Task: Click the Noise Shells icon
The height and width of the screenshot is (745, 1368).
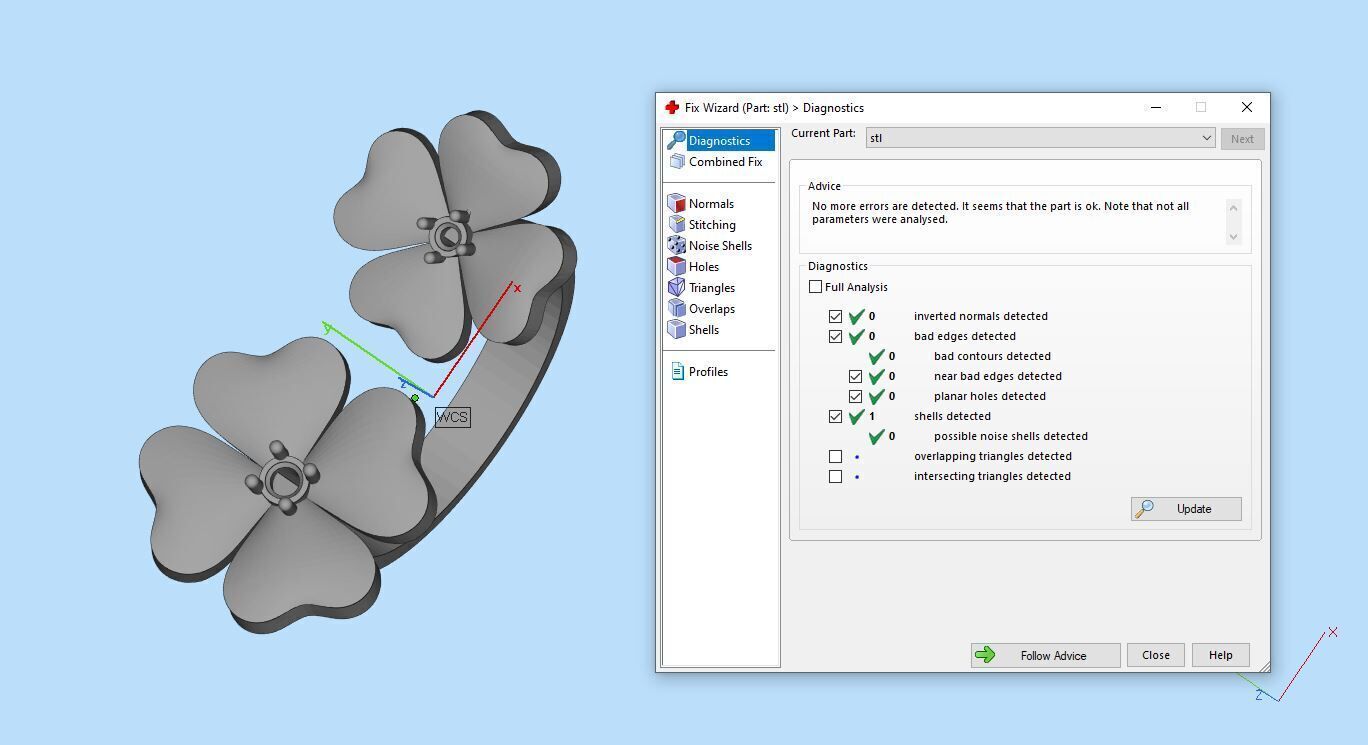Action: (x=677, y=245)
